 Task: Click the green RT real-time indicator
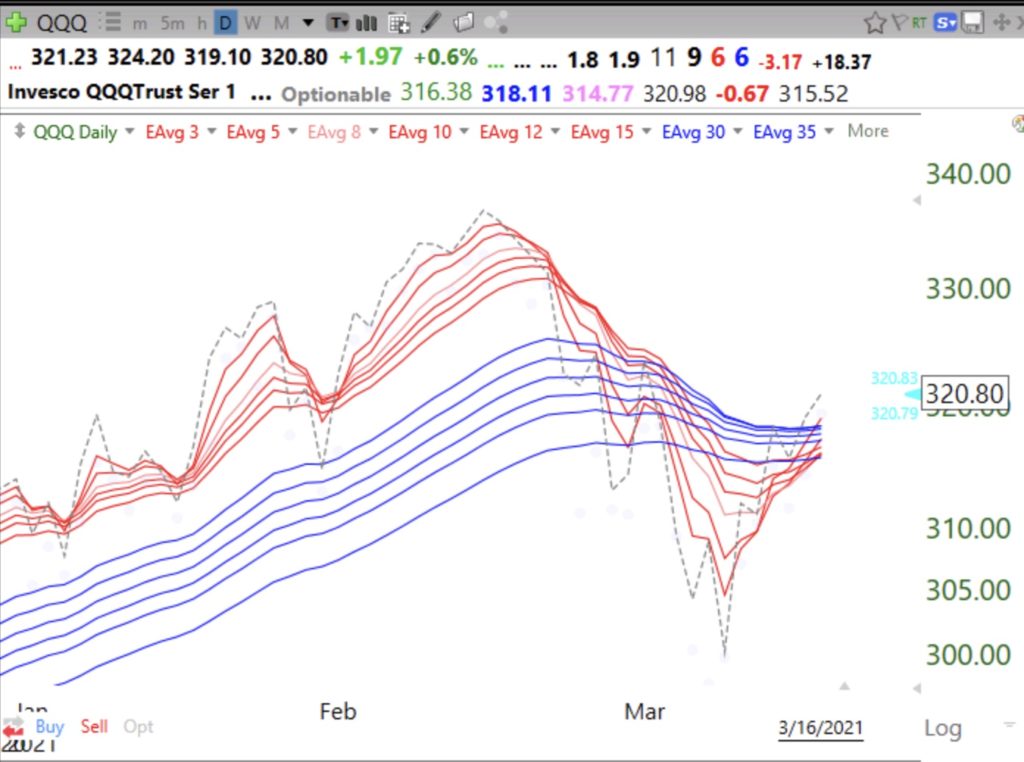pos(919,24)
